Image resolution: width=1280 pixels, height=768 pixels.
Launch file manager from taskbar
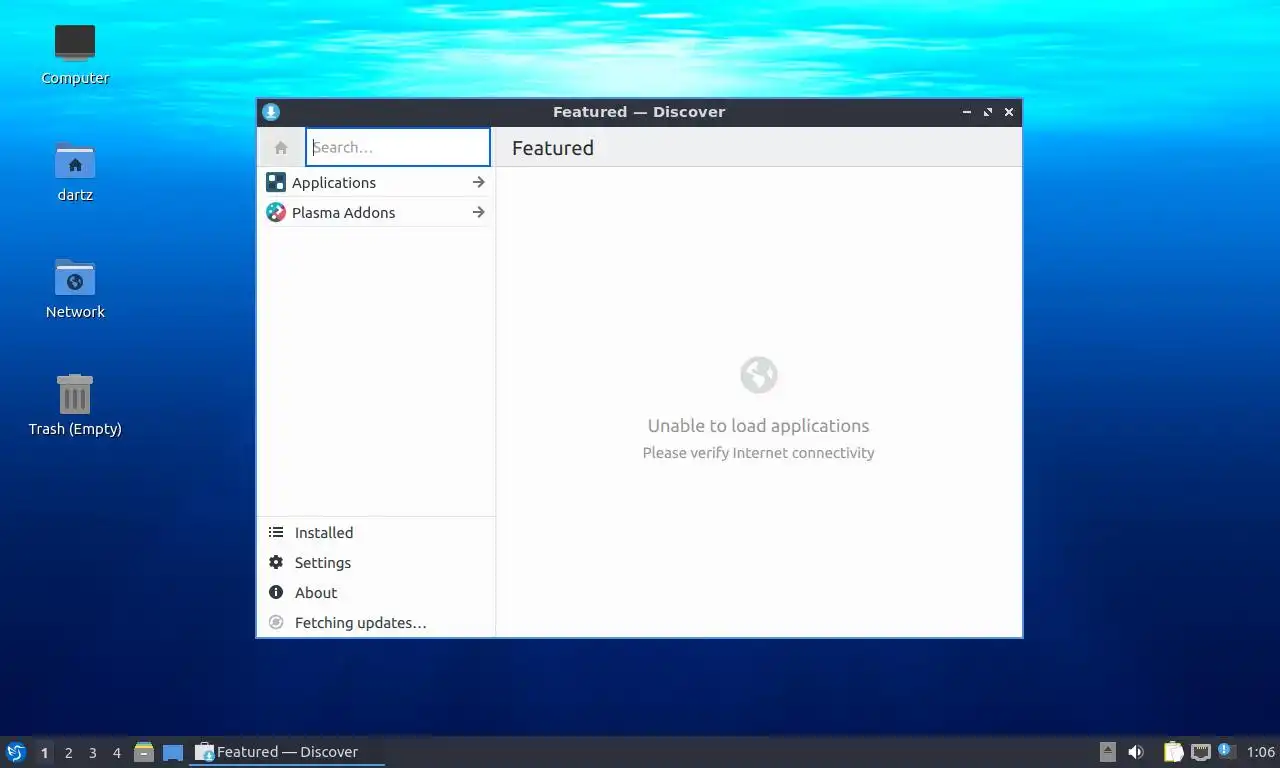[144, 752]
